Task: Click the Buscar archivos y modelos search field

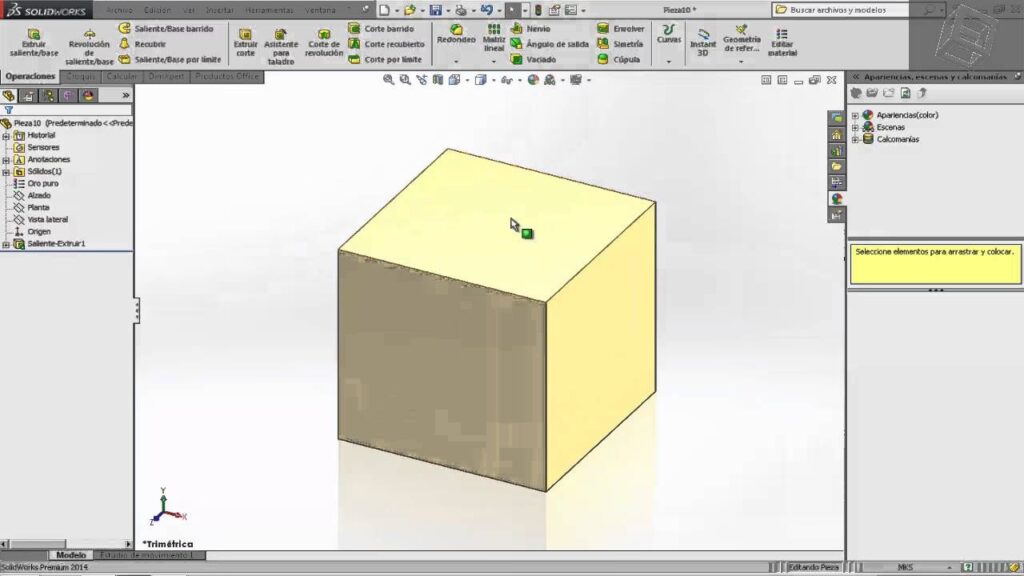Action: pos(855,9)
